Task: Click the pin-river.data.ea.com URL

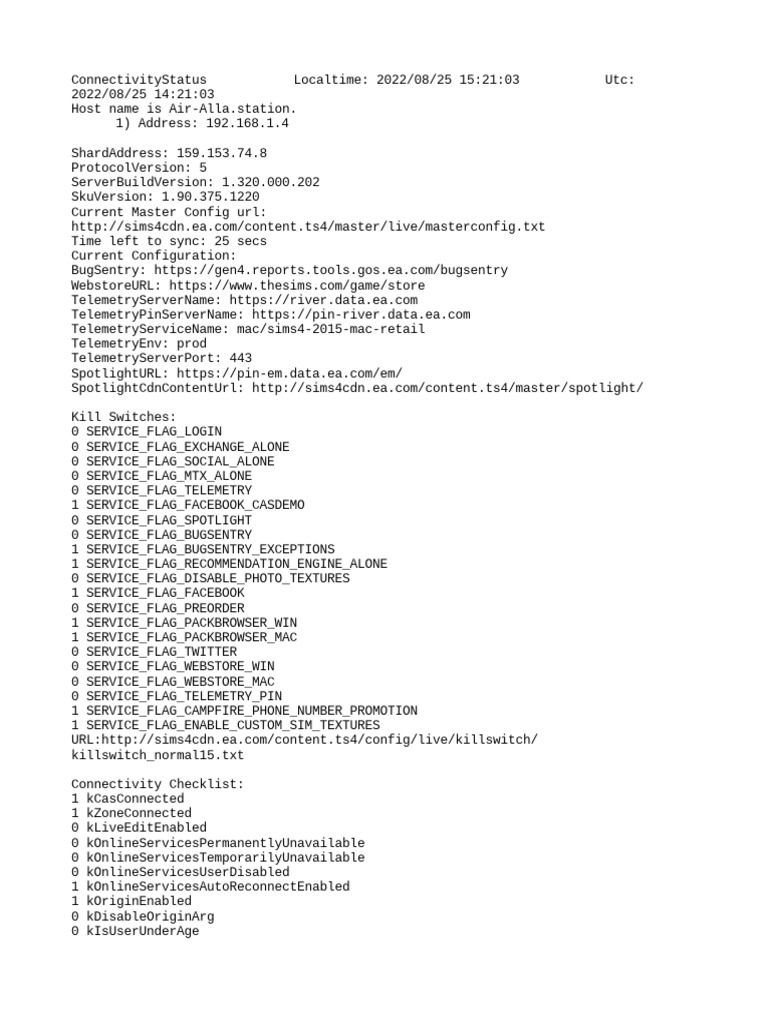Action: (361, 314)
